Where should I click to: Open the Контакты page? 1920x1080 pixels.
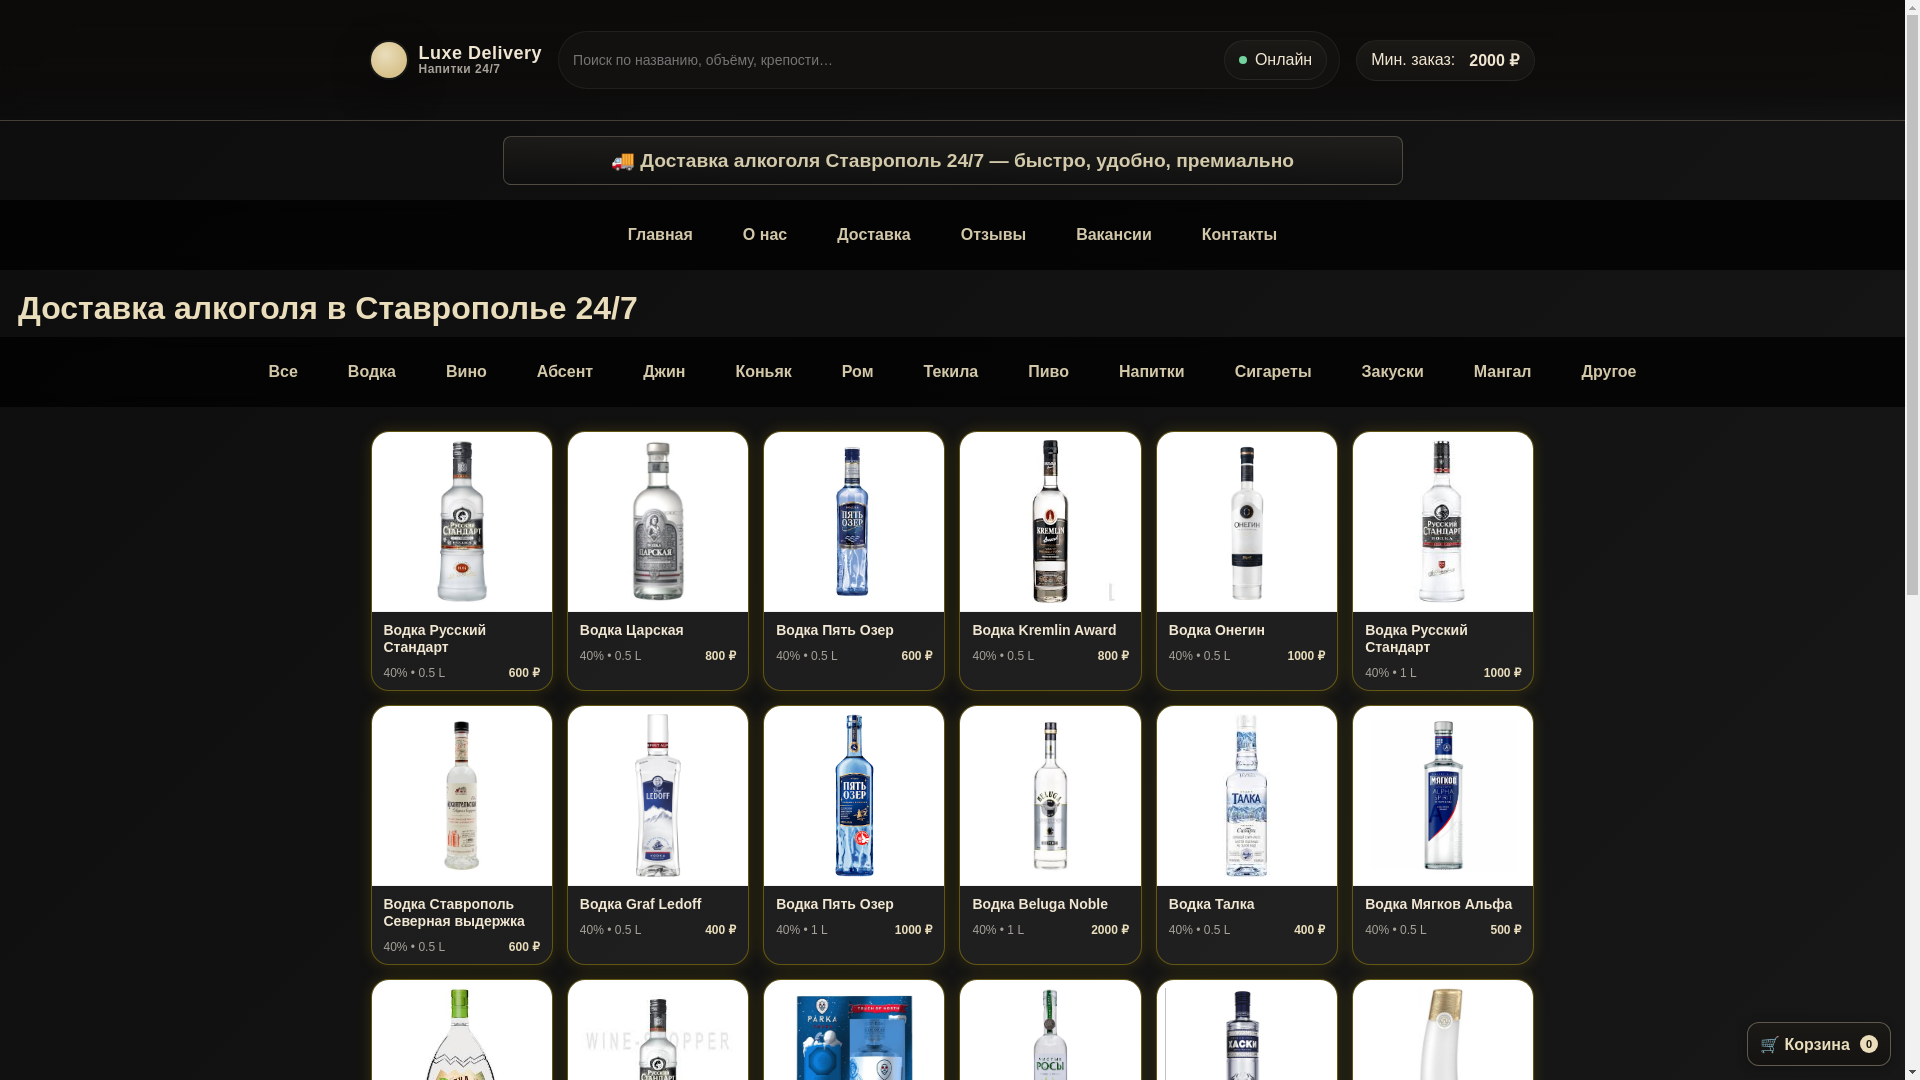[1239, 235]
